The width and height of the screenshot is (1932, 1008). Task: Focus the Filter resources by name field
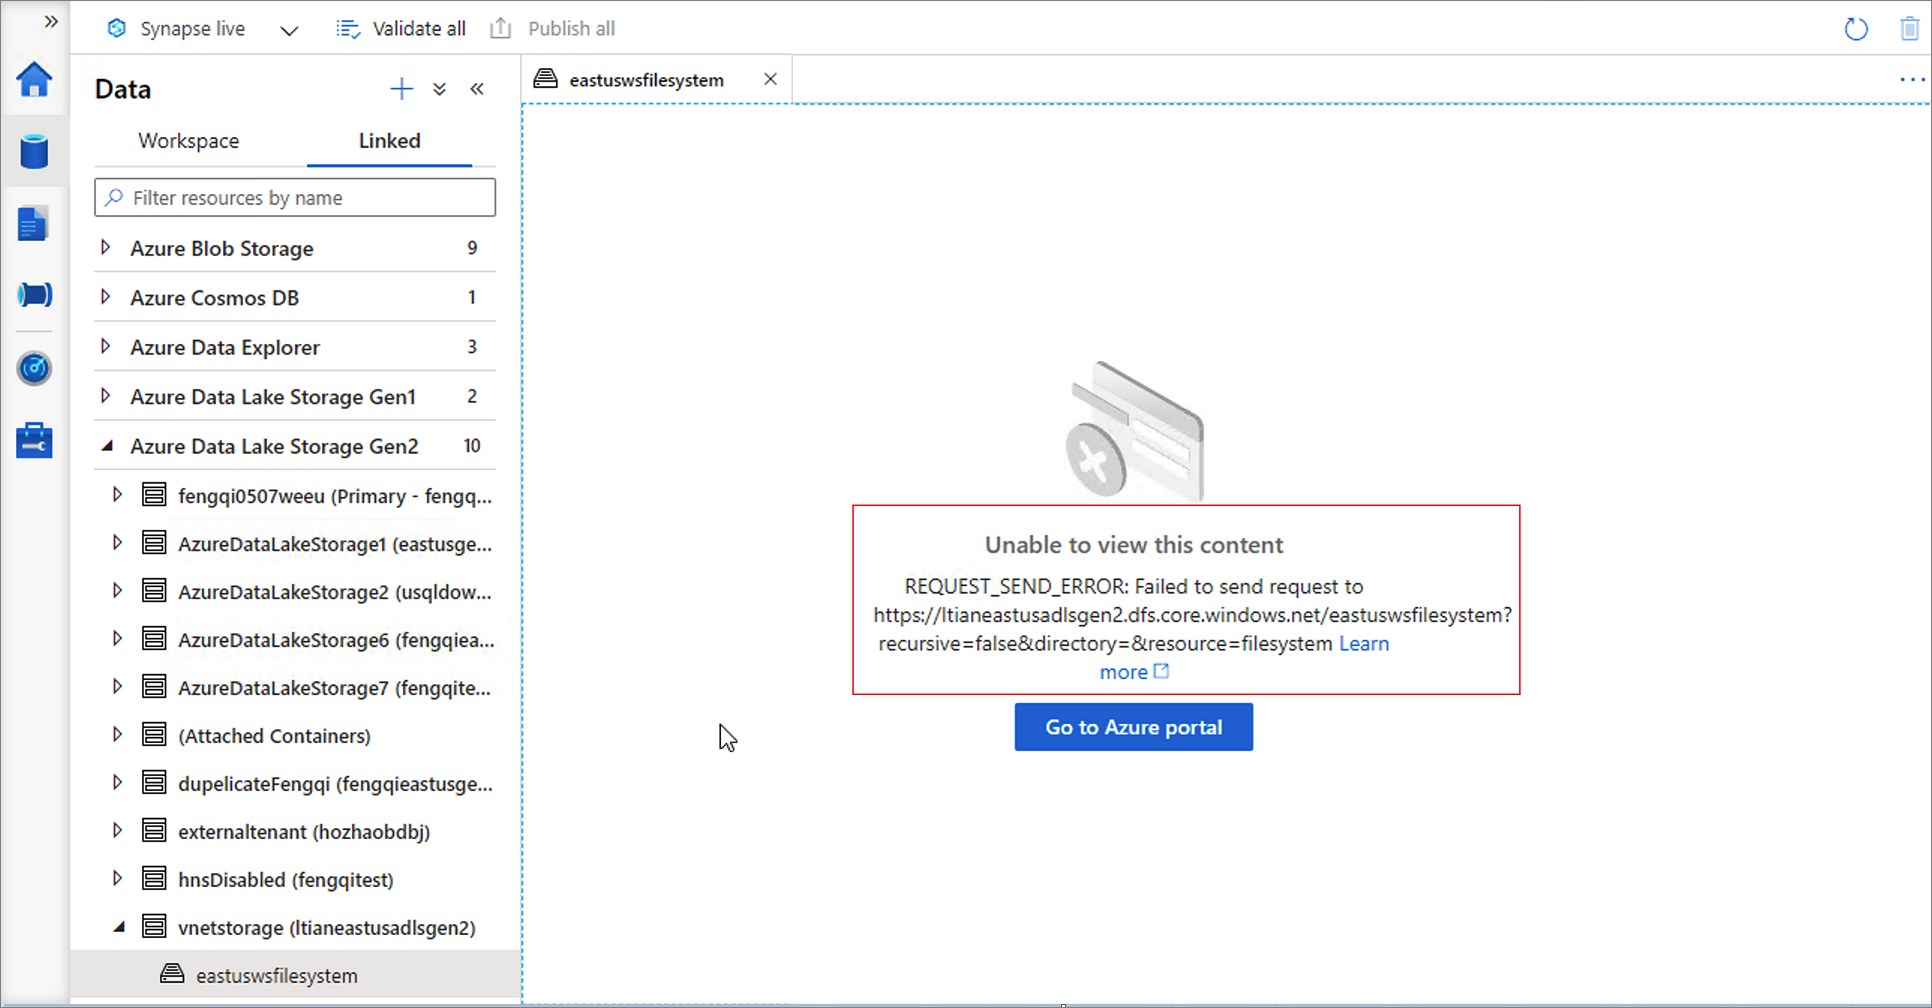295,197
